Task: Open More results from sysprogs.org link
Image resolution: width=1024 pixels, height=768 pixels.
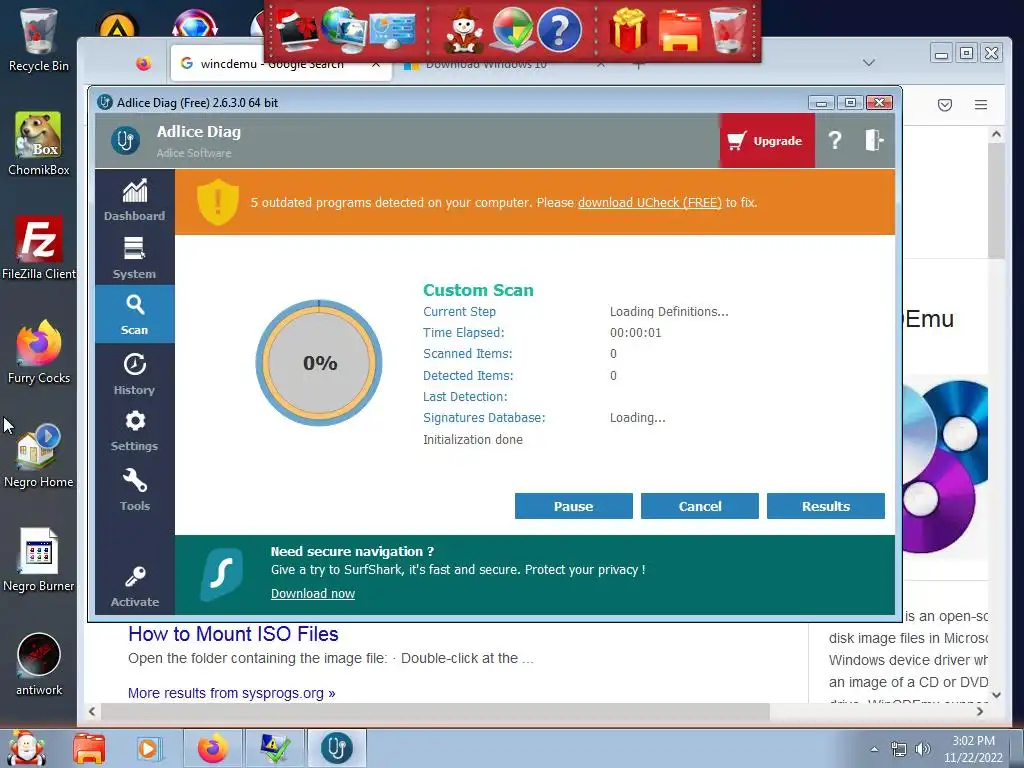Action: [231, 693]
